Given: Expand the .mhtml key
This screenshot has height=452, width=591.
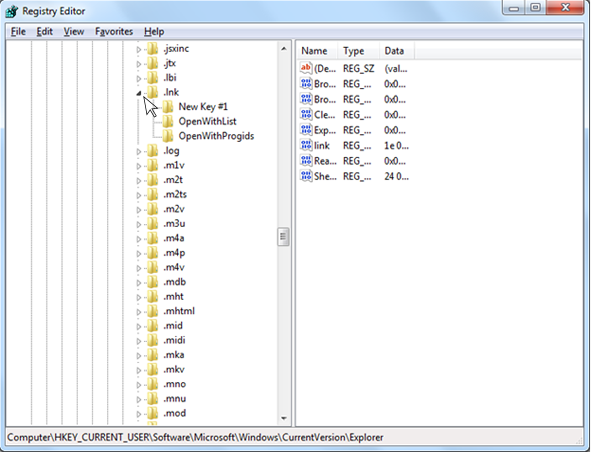Looking at the screenshot, I should pyautogui.click(x=139, y=312).
